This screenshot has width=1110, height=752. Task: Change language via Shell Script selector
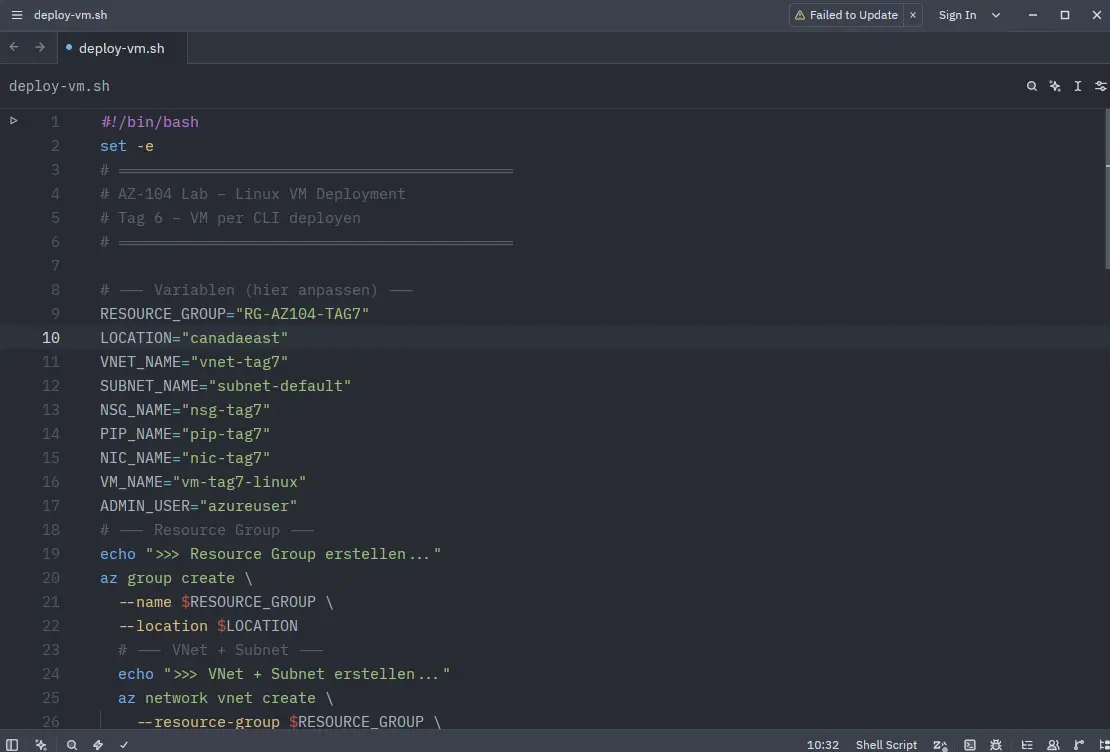[x=886, y=745]
